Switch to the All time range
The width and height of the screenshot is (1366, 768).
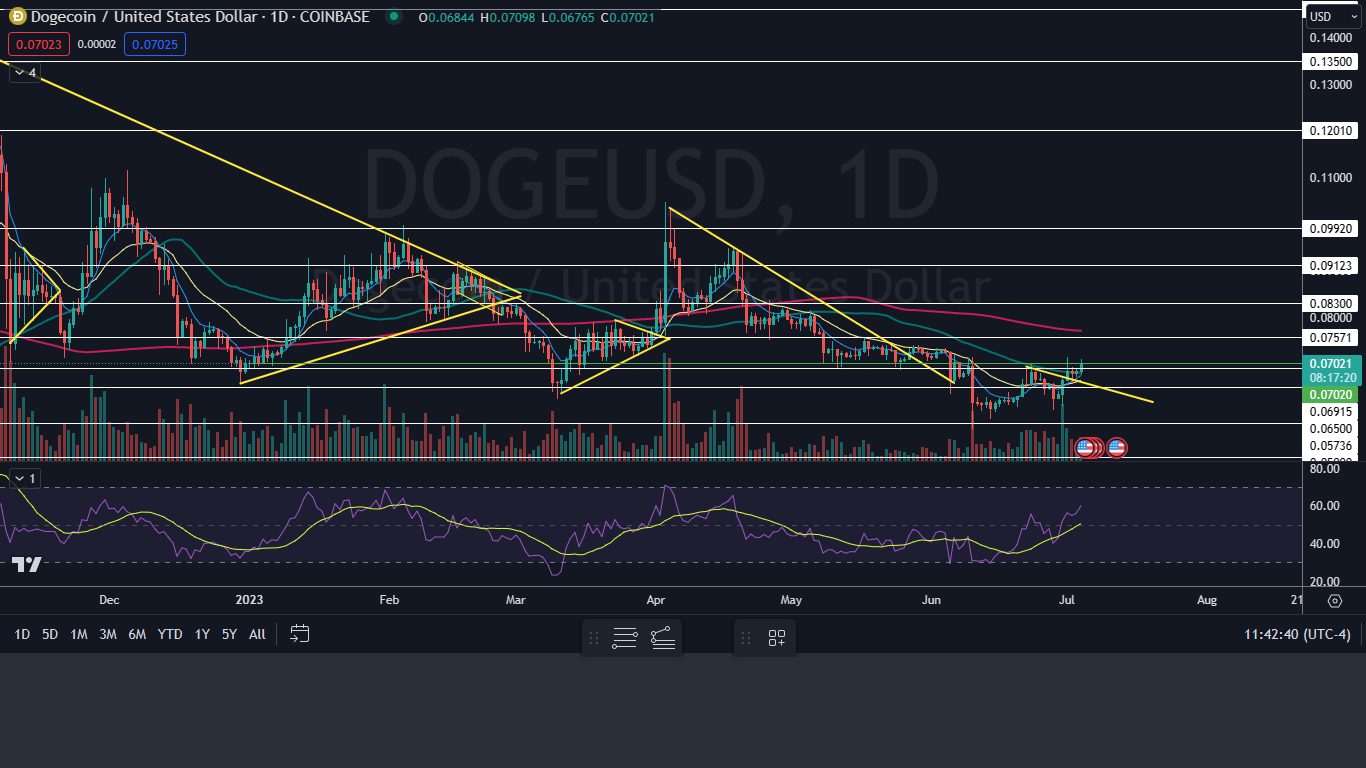coord(257,634)
